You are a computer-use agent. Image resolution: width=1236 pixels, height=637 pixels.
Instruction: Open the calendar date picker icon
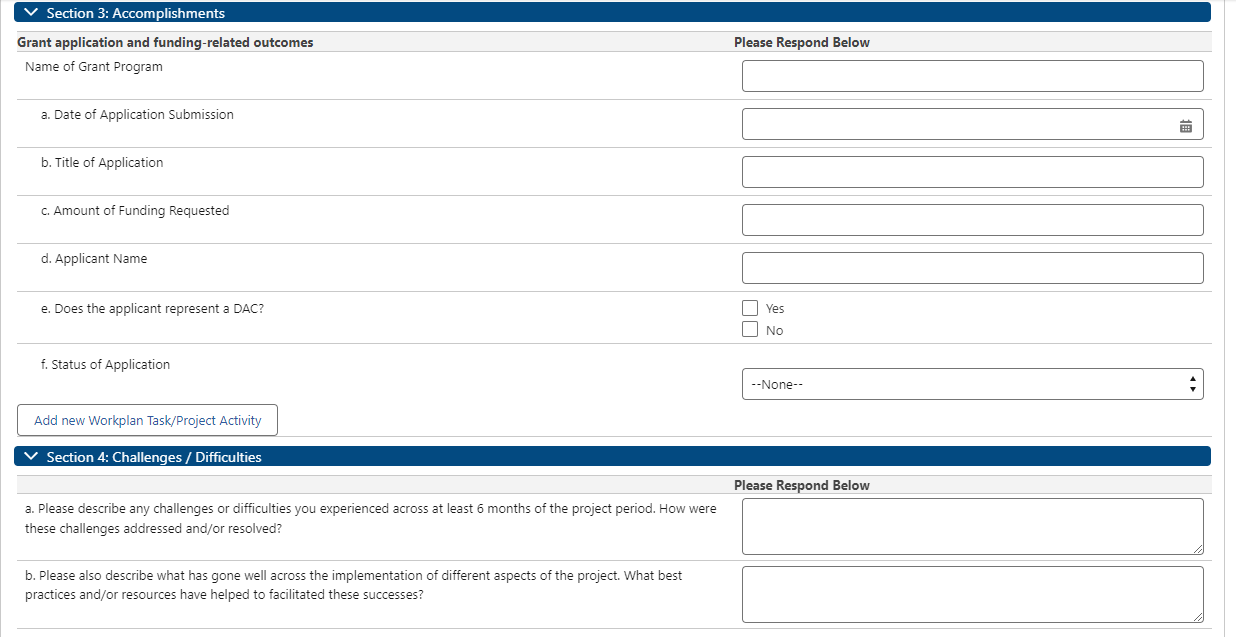pos(1186,127)
